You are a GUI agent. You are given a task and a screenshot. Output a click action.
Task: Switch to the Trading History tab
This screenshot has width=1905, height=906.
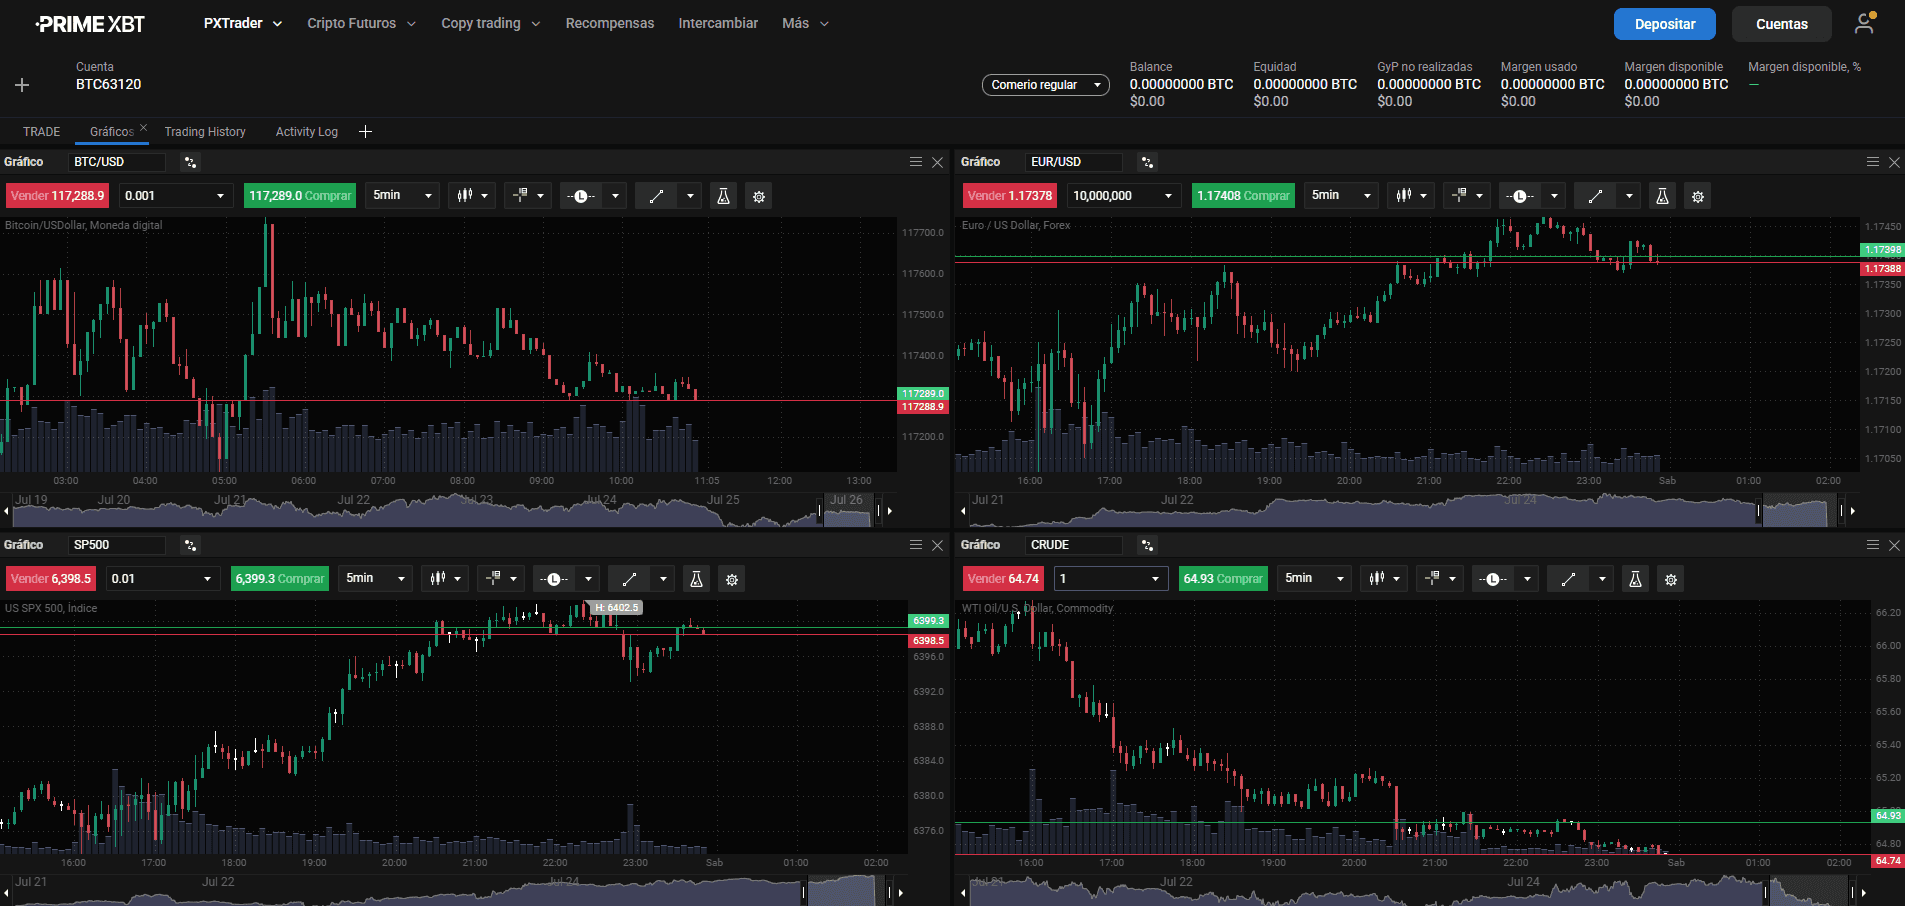pyautogui.click(x=205, y=132)
